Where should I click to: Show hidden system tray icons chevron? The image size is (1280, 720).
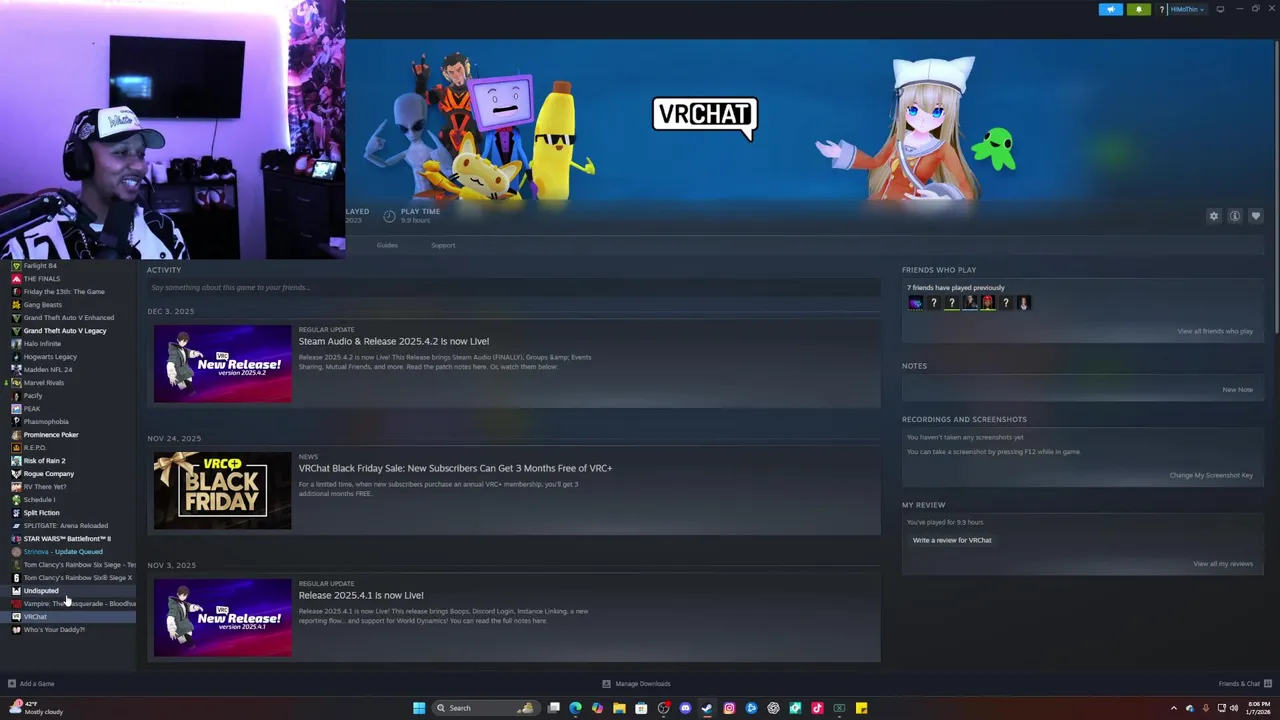pyautogui.click(x=1175, y=708)
